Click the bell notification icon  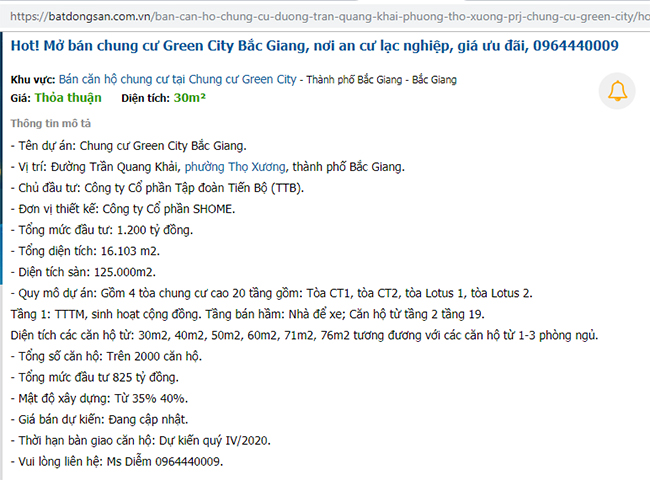click(616, 91)
